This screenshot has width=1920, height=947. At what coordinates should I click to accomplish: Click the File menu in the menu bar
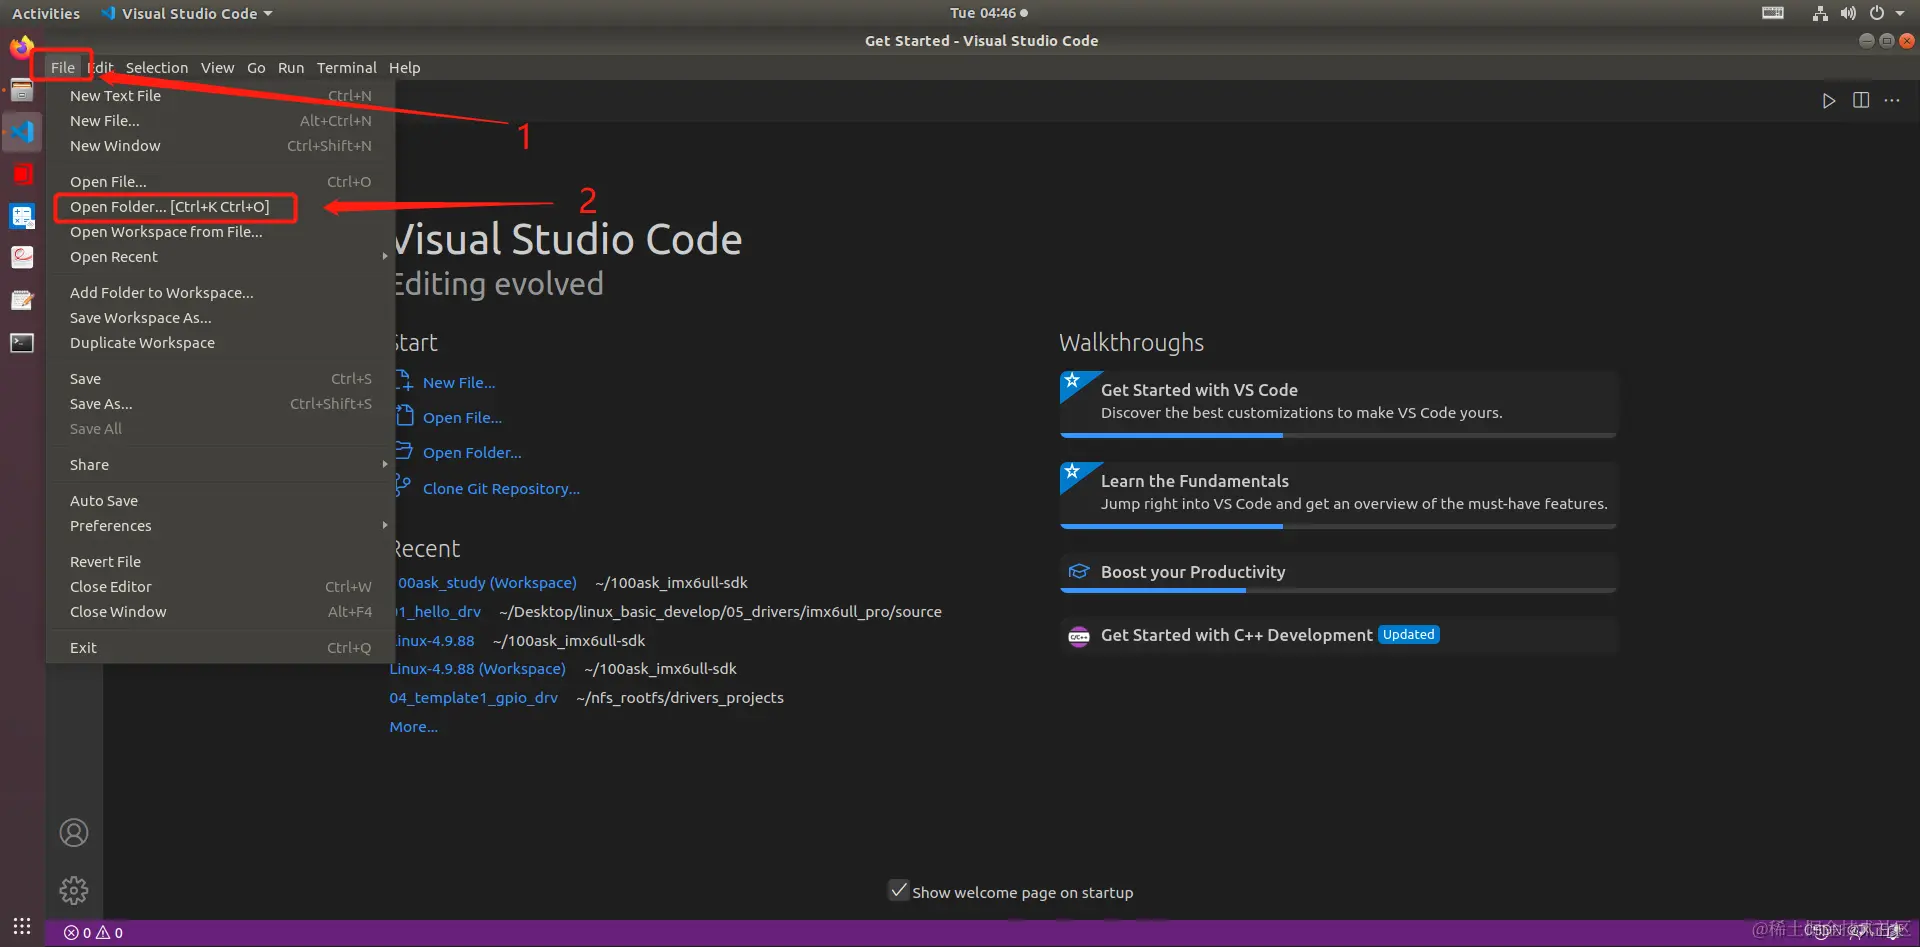(x=63, y=68)
